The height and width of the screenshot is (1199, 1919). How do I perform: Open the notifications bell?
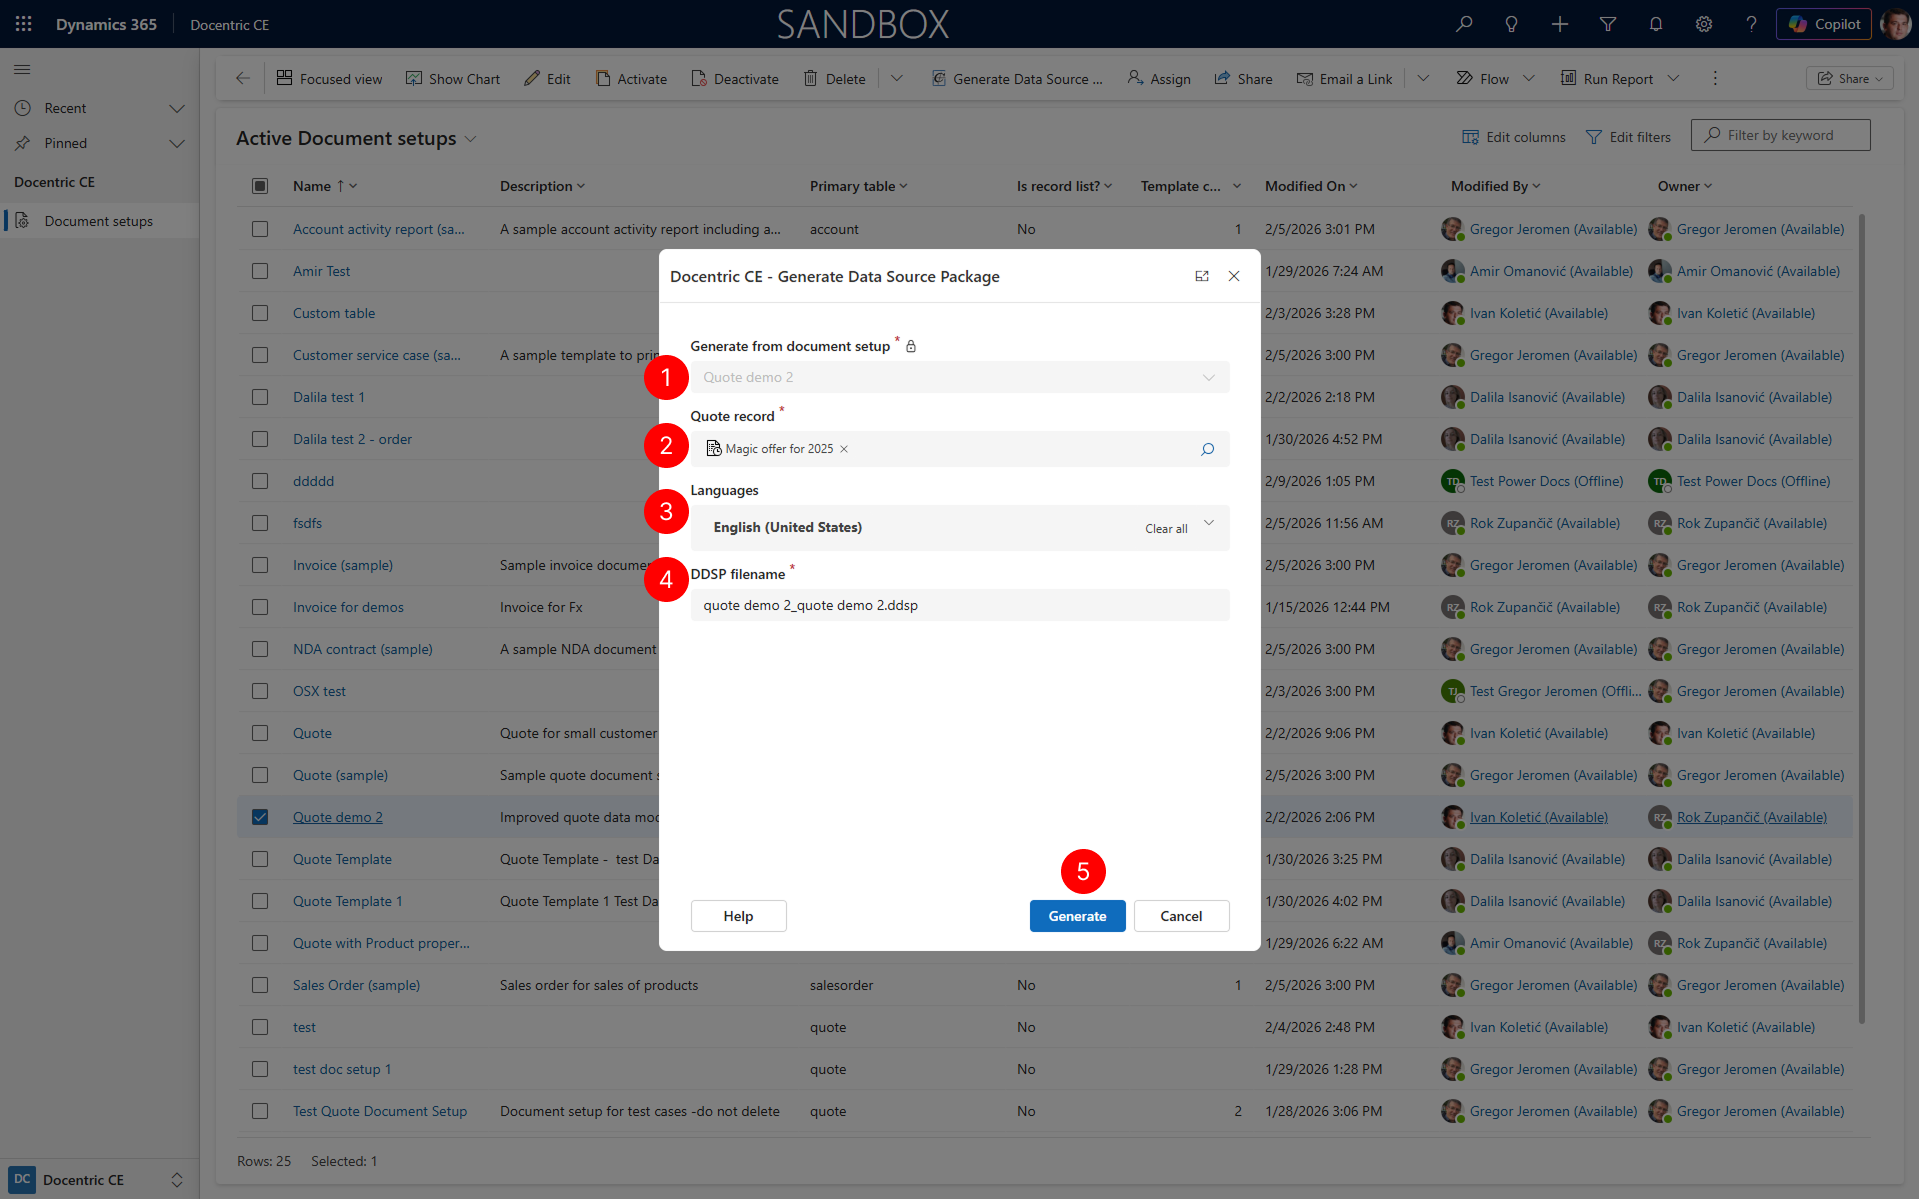tap(1656, 24)
